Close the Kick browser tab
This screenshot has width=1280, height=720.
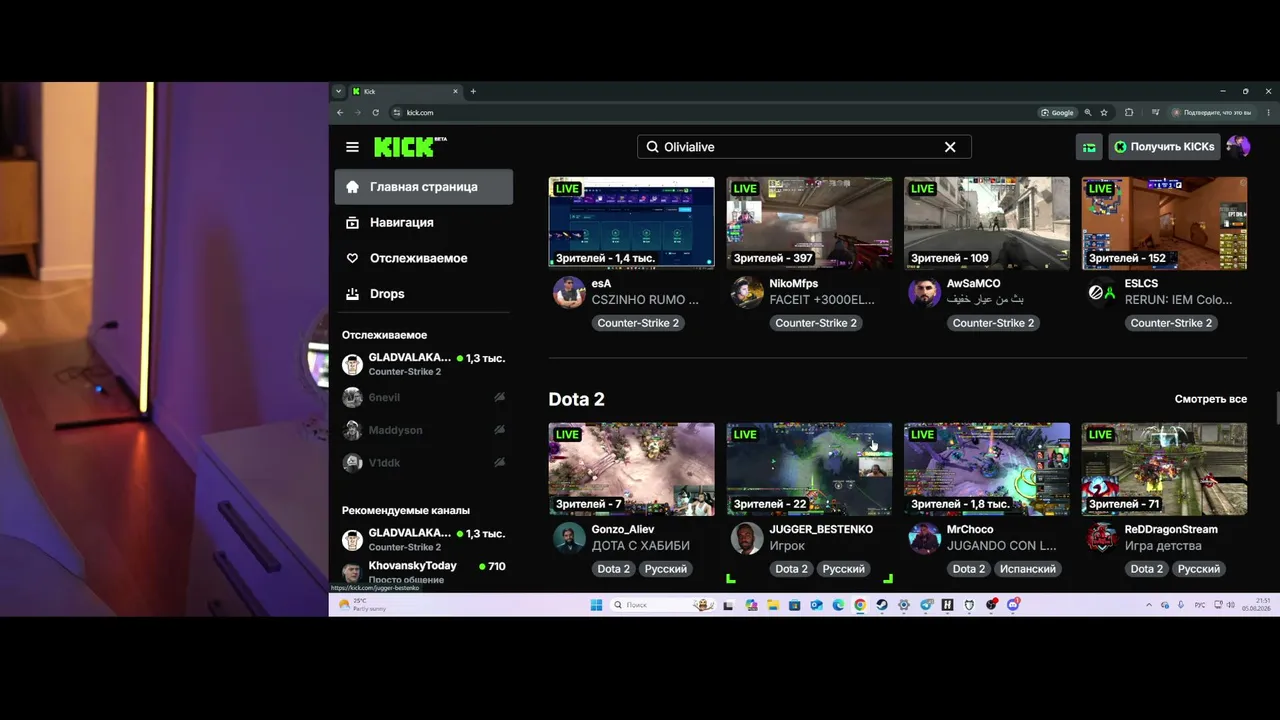point(455,91)
